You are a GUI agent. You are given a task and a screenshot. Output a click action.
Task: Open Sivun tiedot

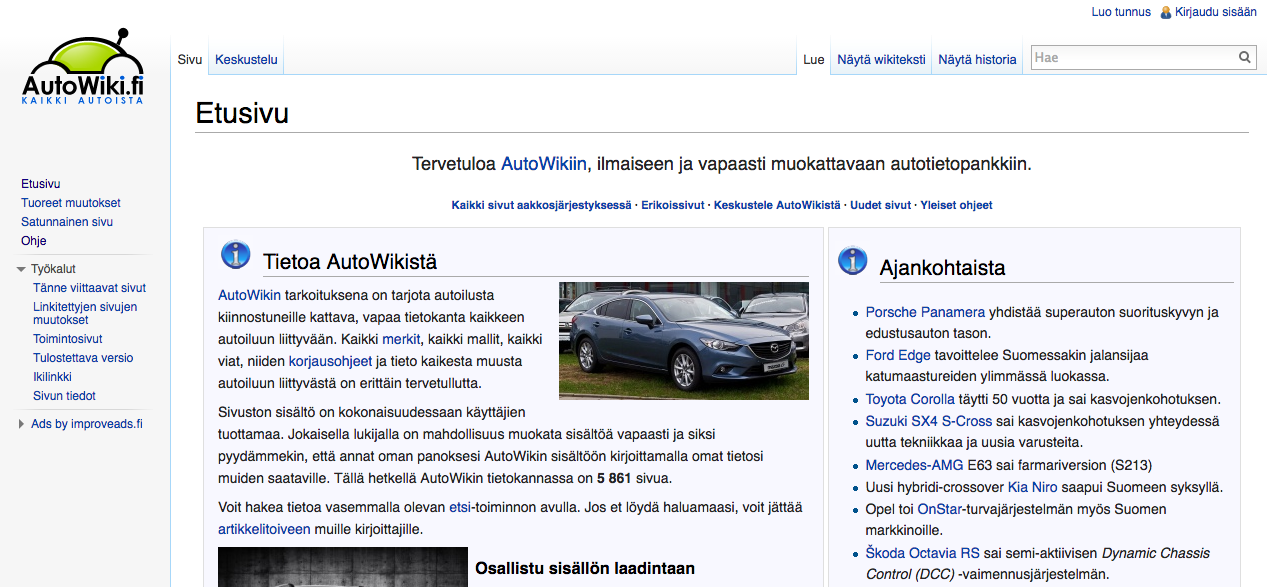(x=64, y=396)
